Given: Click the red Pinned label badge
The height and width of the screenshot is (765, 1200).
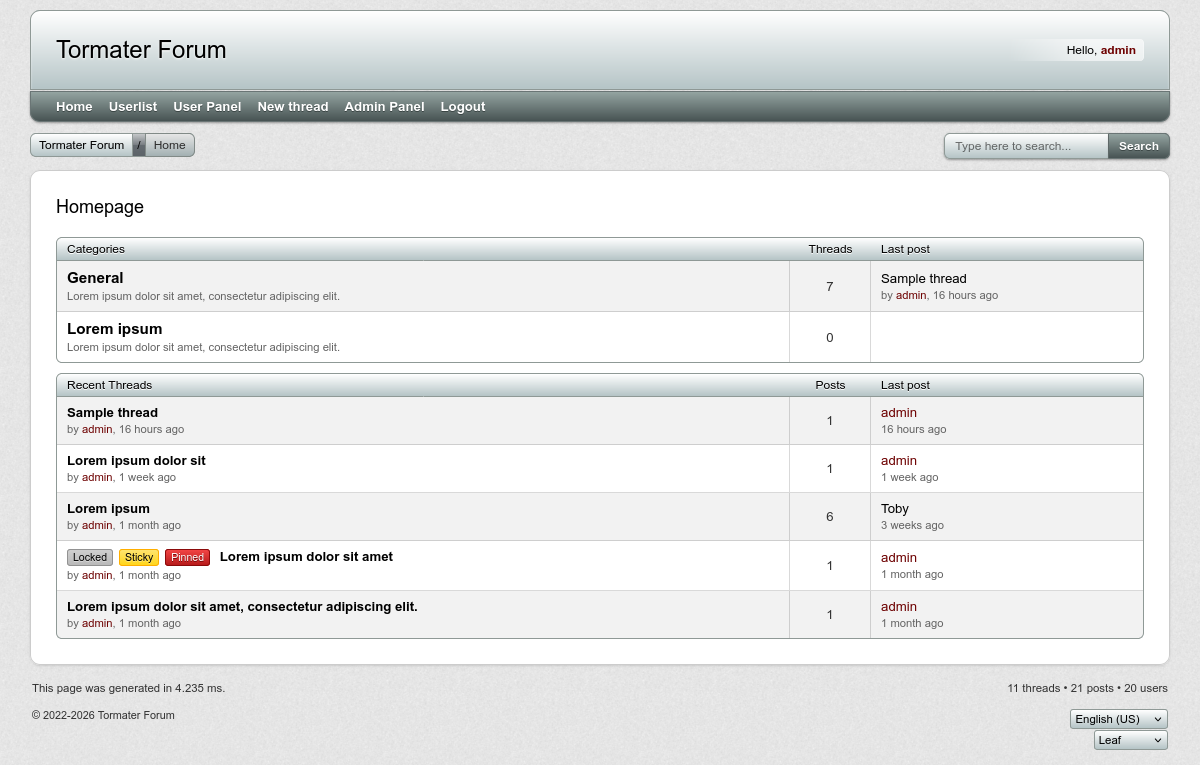Looking at the screenshot, I should tap(187, 558).
